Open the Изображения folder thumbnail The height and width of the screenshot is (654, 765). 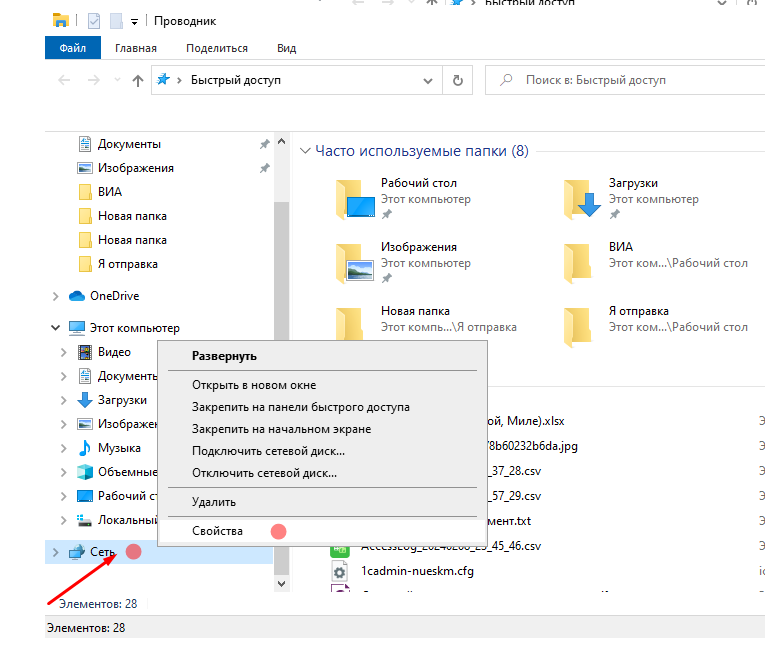[354, 262]
